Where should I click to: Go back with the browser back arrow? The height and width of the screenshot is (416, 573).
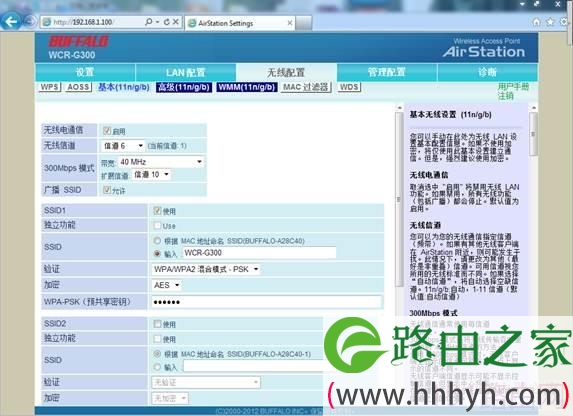[10, 22]
